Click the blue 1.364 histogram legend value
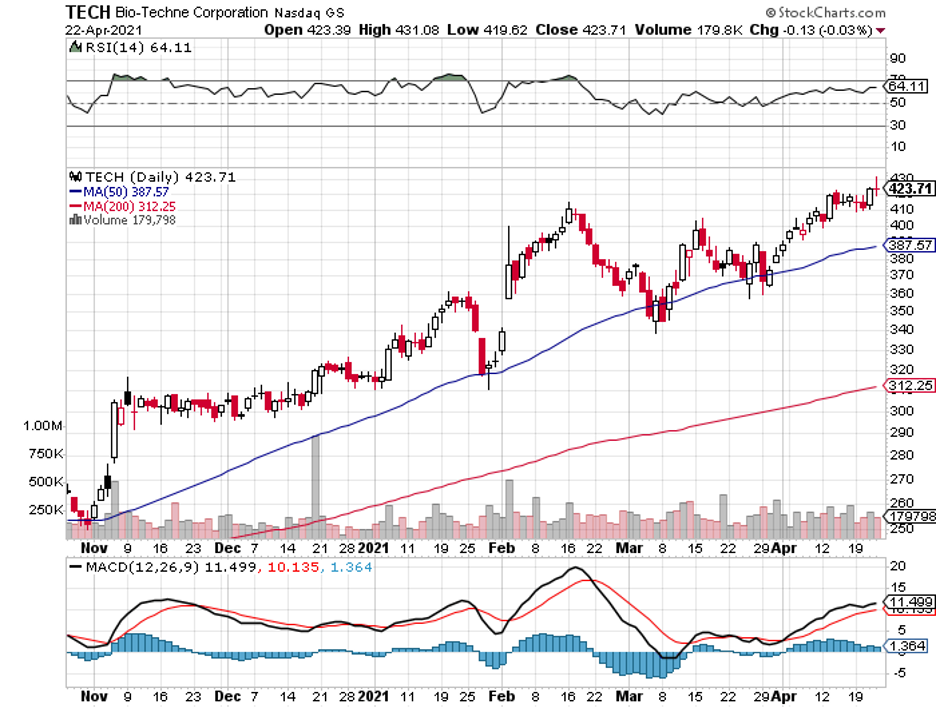Viewport: 936px width, 708px height. point(351,567)
